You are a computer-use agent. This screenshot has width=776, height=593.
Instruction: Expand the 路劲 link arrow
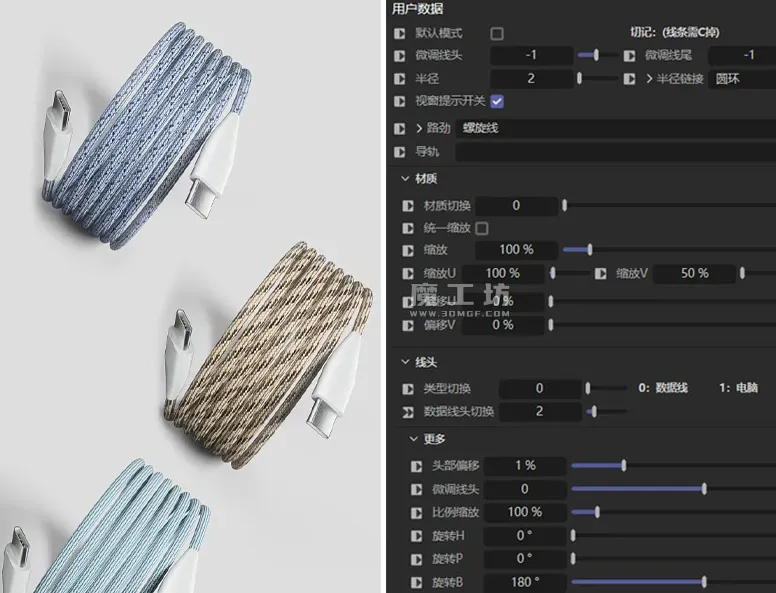pyautogui.click(x=419, y=128)
